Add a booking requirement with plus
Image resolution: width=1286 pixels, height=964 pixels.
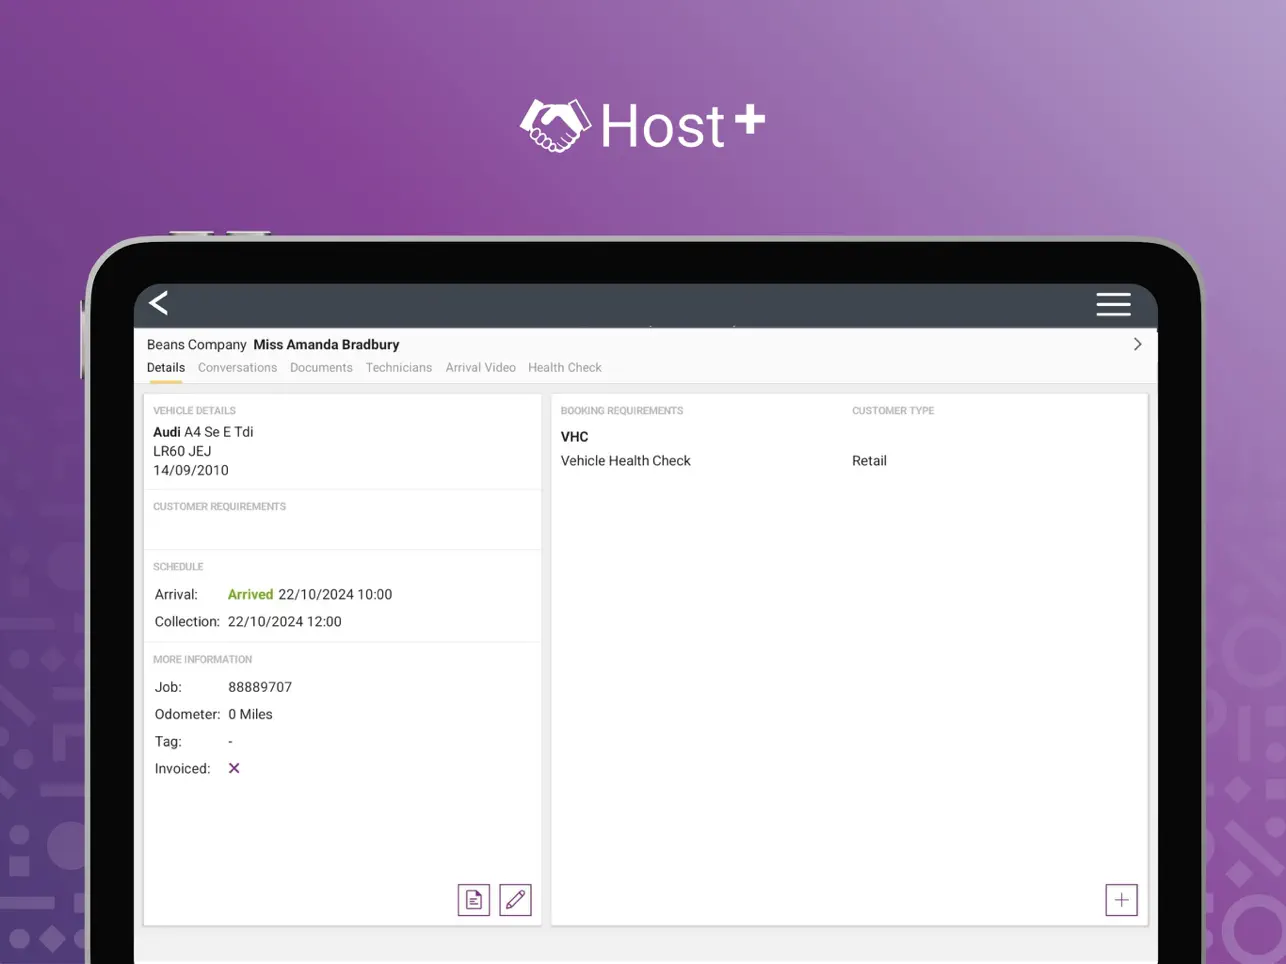click(x=1121, y=900)
